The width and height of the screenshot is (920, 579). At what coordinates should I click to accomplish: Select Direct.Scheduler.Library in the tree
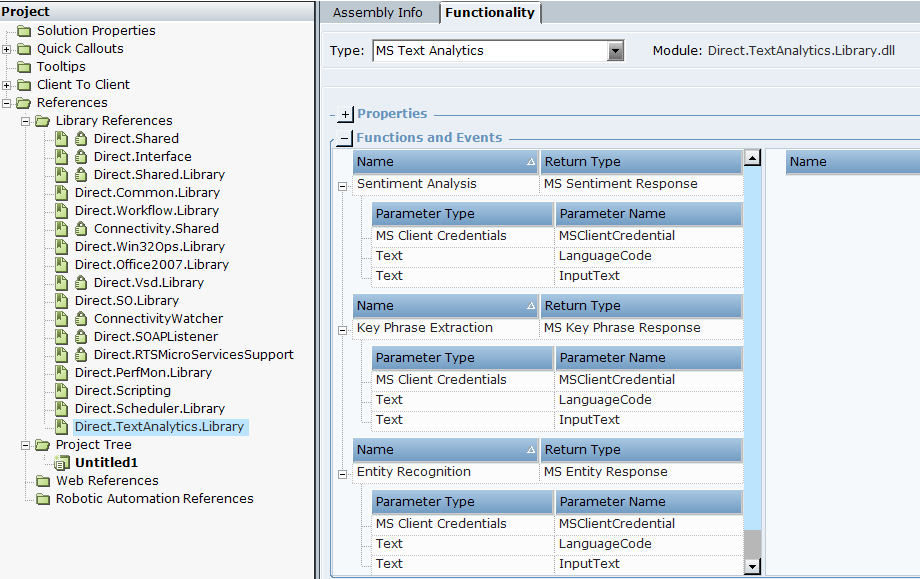(149, 409)
